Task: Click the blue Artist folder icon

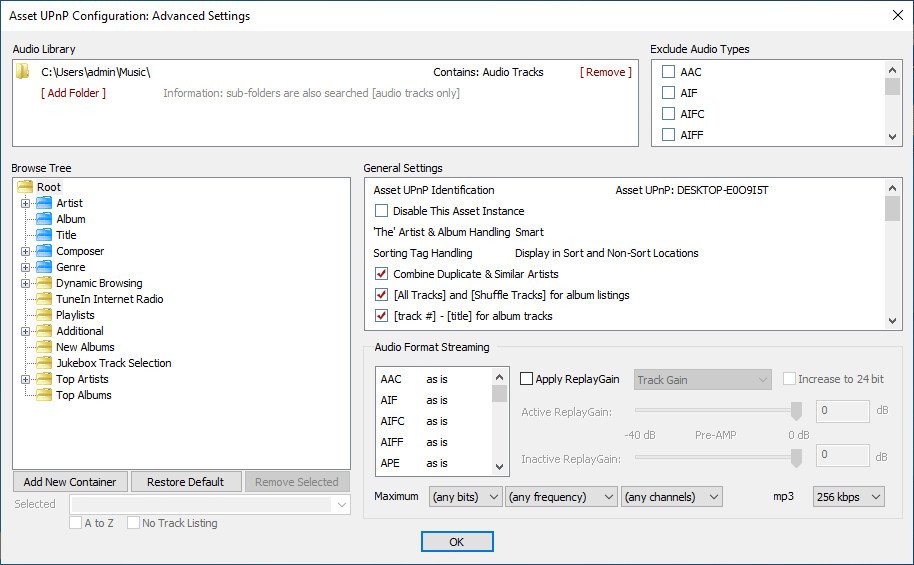Action: (x=44, y=203)
